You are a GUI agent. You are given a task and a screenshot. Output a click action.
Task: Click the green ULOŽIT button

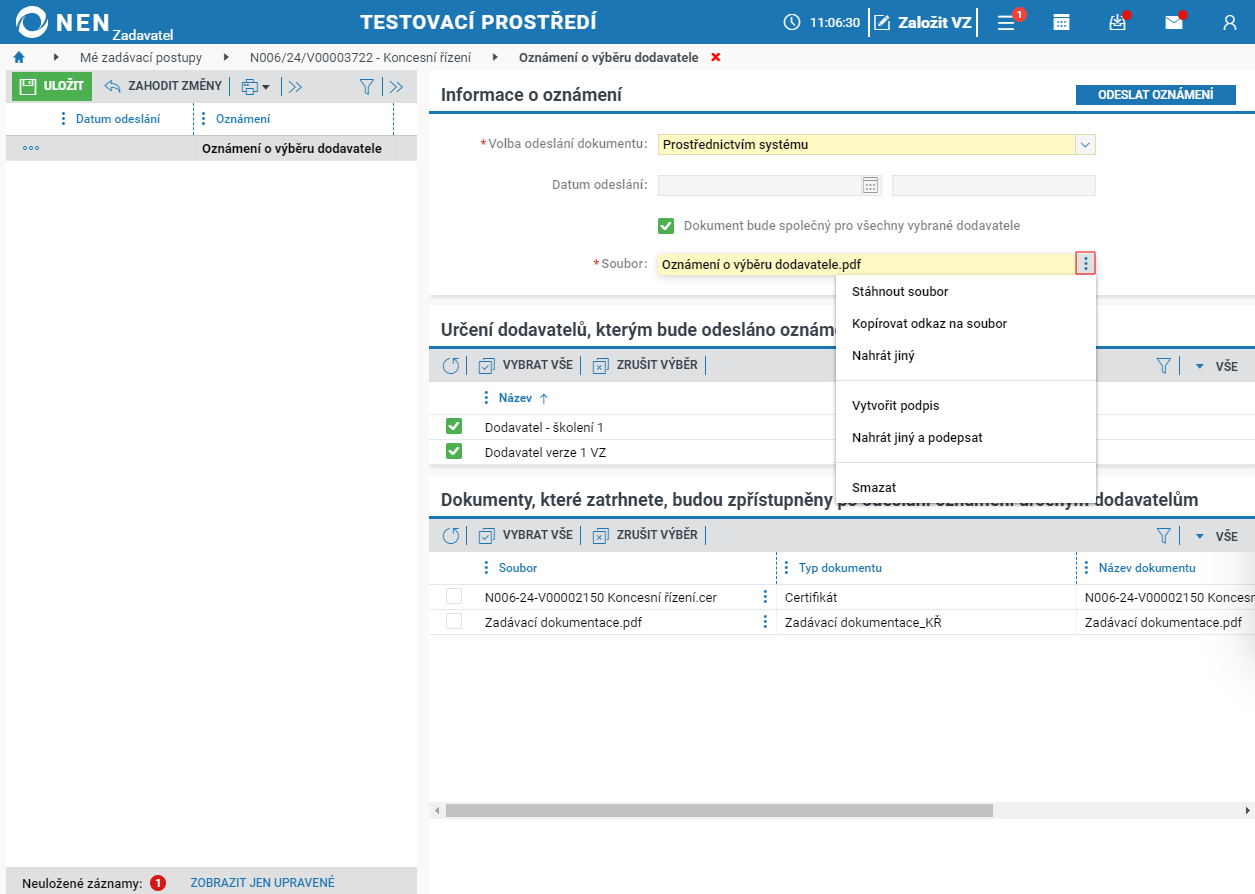tap(52, 86)
